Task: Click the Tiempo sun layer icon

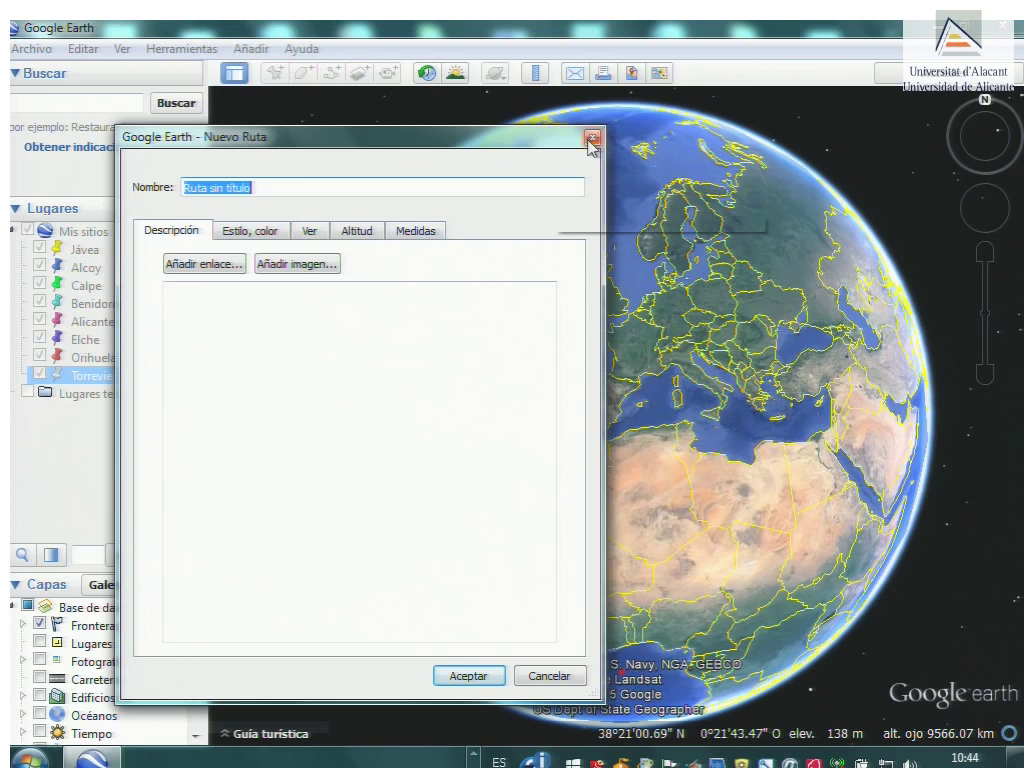Action: [57, 733]
